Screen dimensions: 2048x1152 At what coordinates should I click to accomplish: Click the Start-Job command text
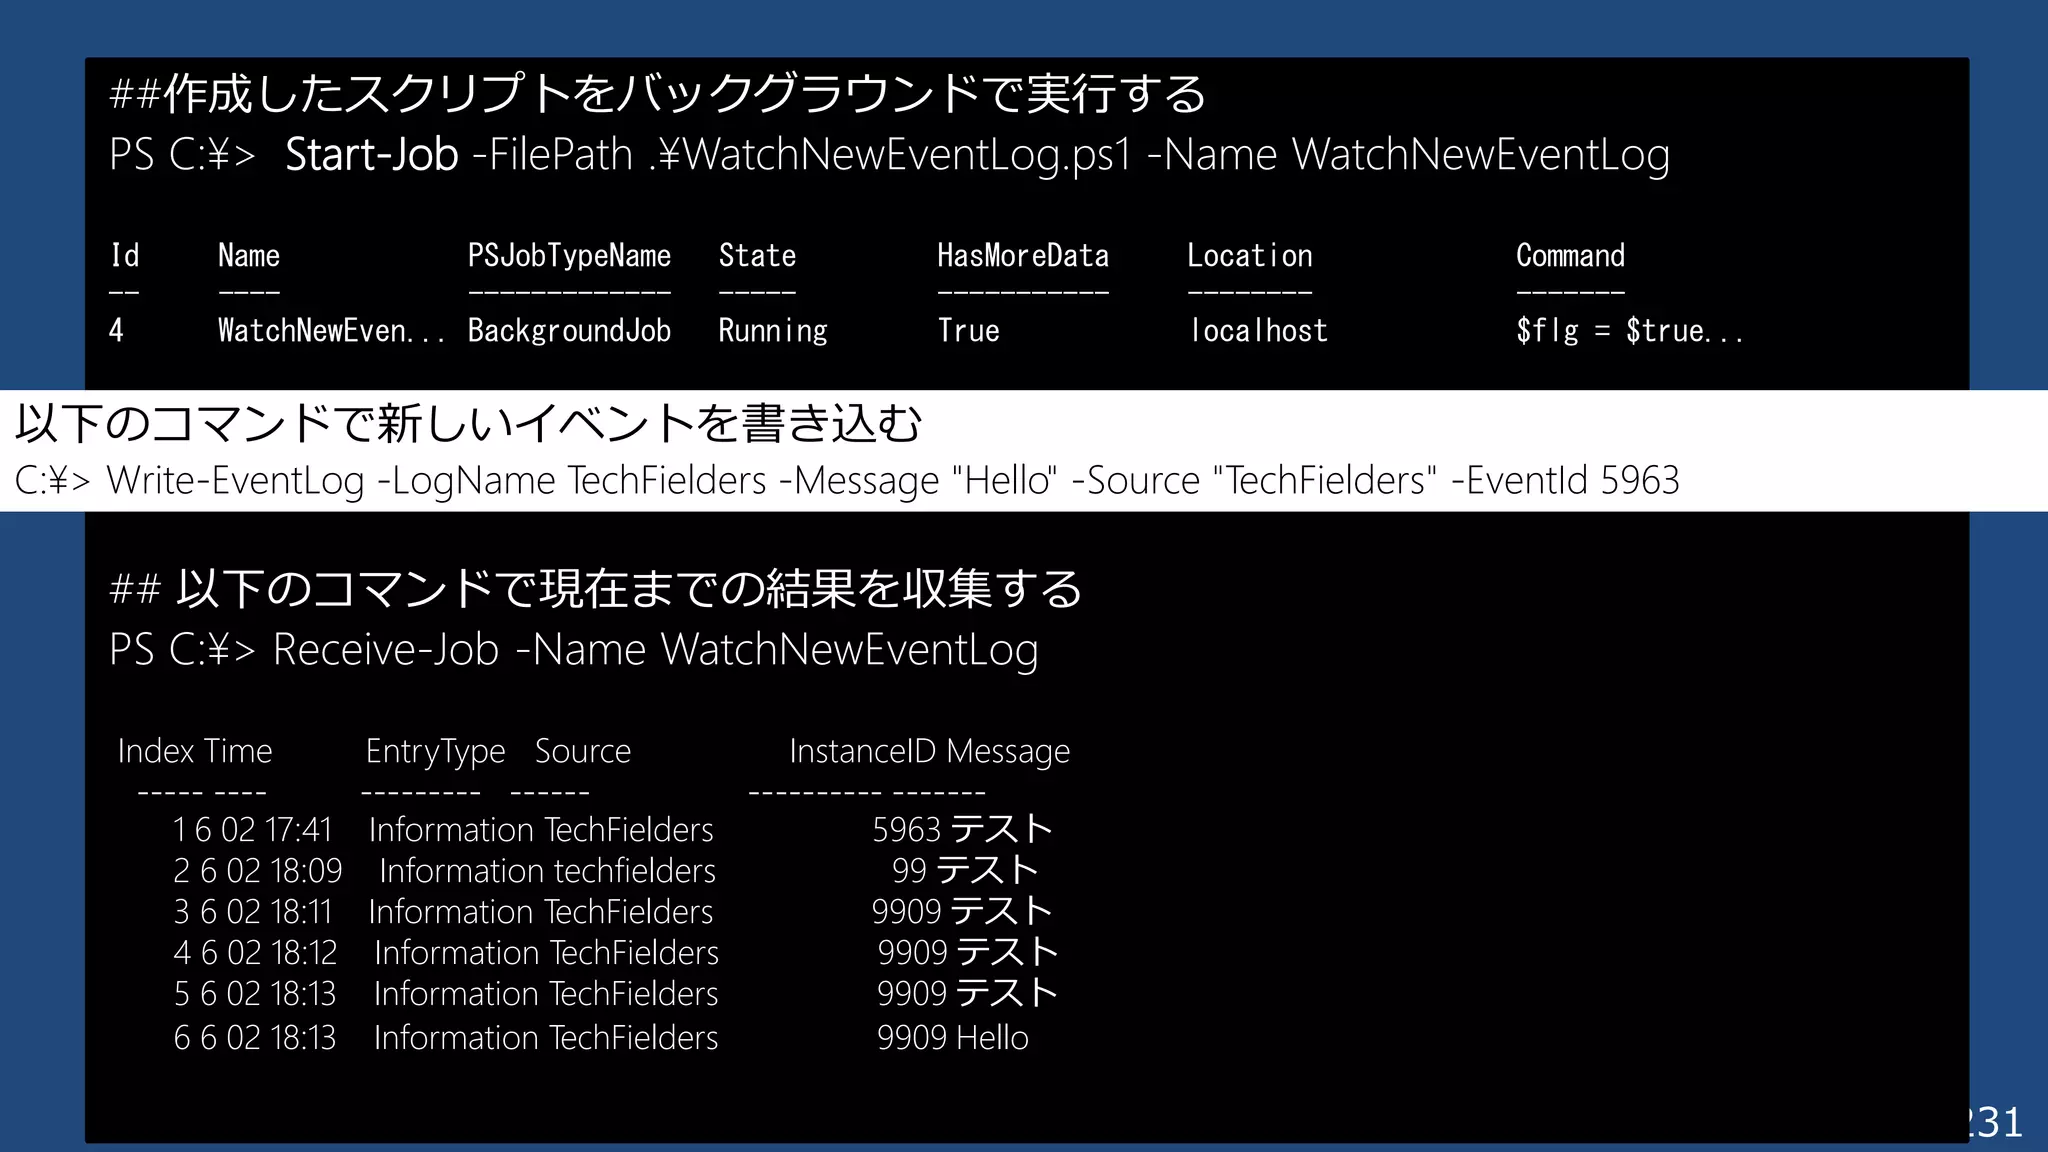(371, 155)
